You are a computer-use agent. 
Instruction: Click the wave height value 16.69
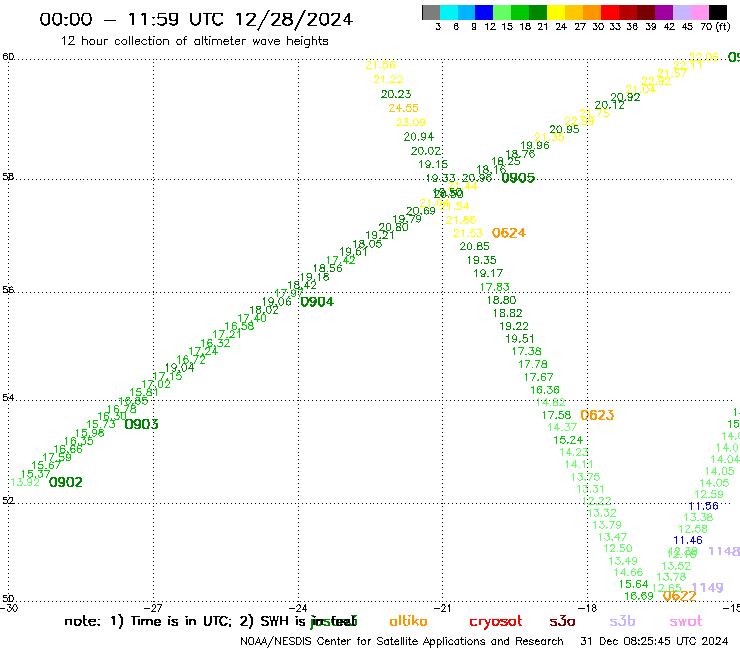click(639, 596)
